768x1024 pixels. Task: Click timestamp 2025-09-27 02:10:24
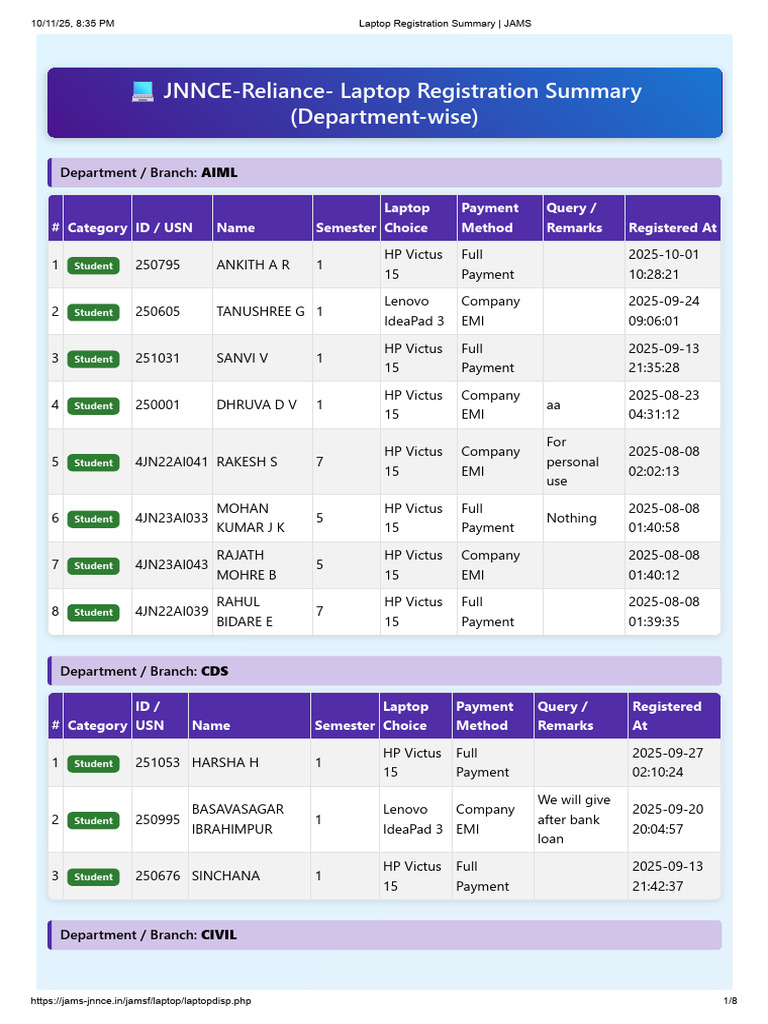(x=667, y=763)
